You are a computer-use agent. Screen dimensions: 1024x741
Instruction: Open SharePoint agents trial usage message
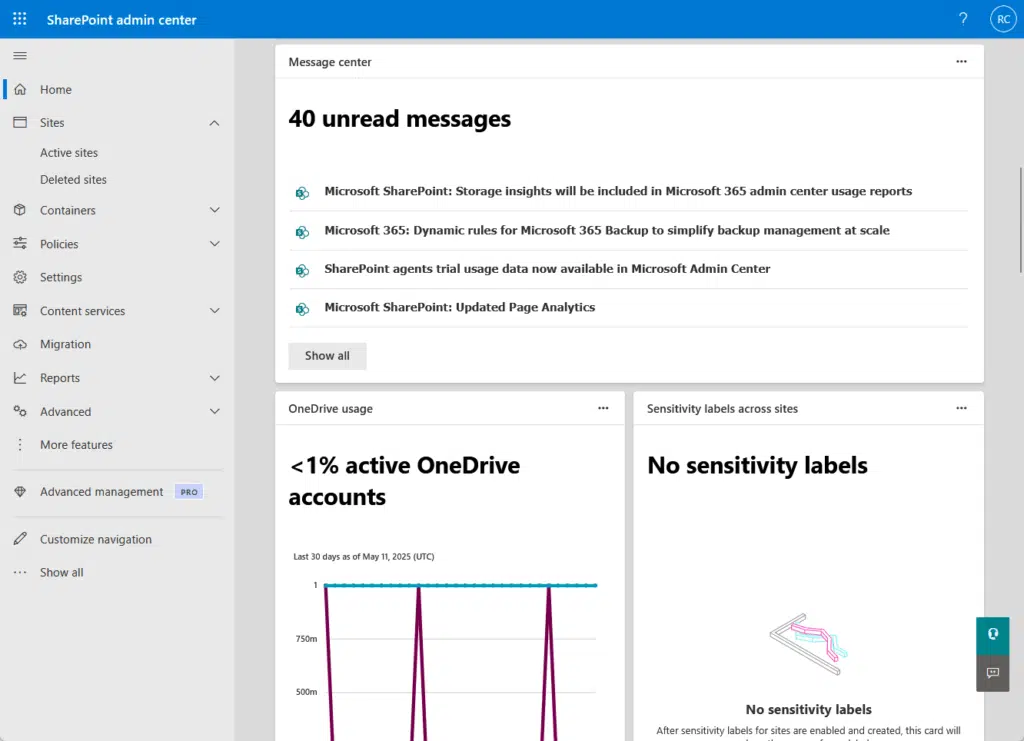click(x=547, y=268)
